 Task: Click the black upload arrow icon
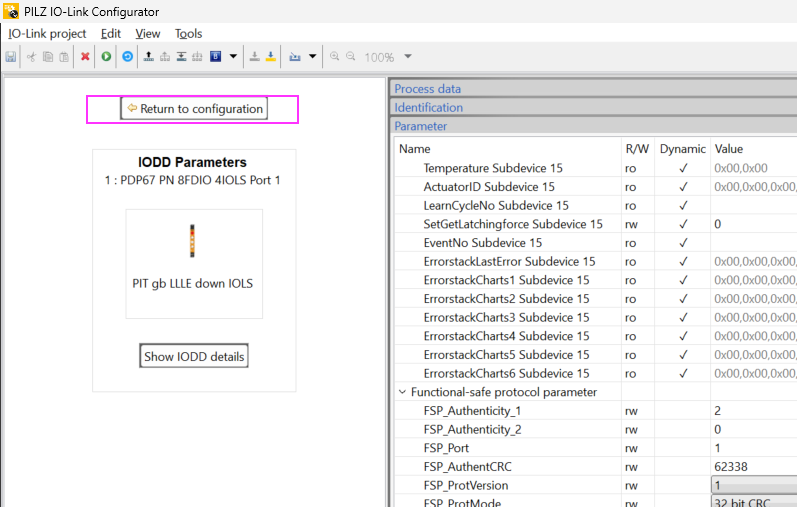(148, 56)
